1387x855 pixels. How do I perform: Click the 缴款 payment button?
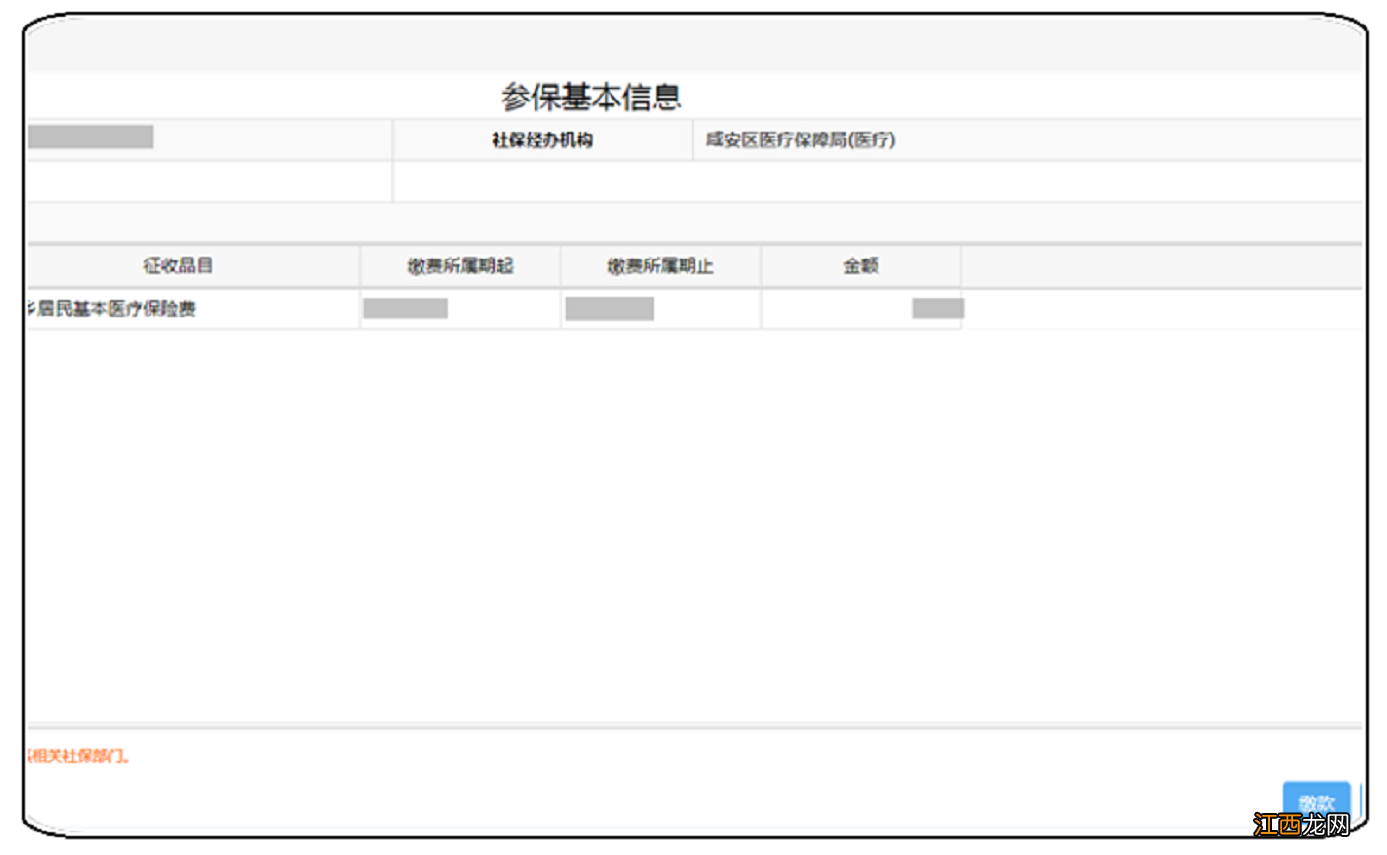tap(1316, 803)
